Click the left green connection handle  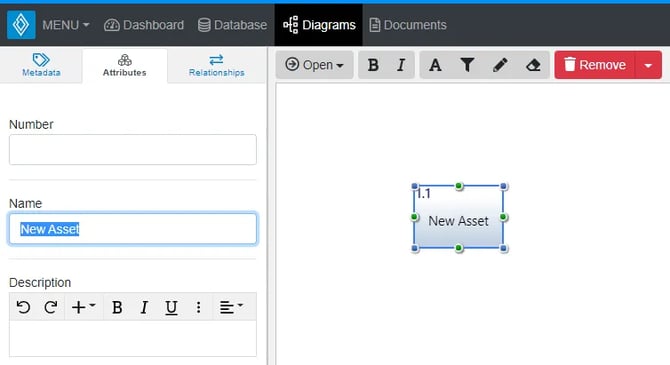[414, 217]
